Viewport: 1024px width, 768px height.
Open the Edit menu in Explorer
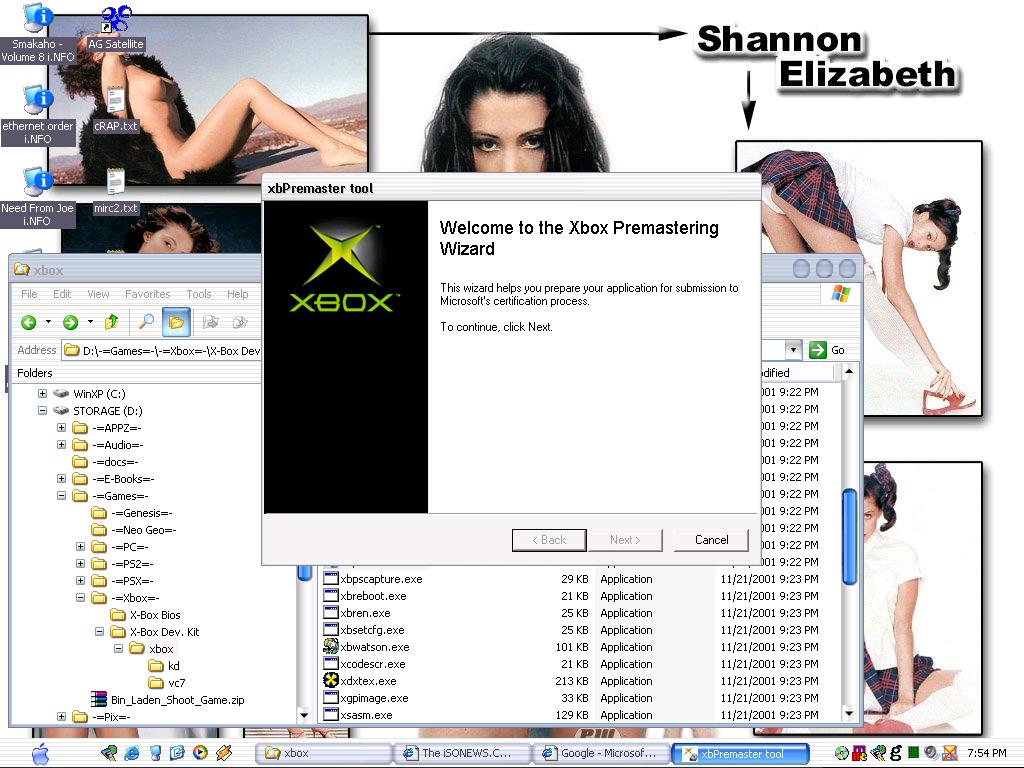tap(62, 294)
